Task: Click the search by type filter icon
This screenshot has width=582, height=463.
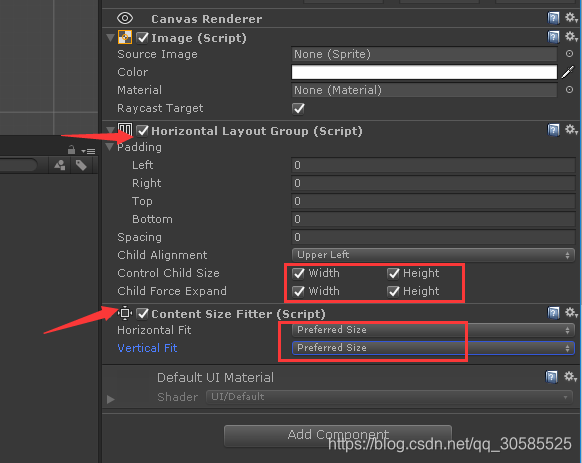Action: [x=60, y=165]
